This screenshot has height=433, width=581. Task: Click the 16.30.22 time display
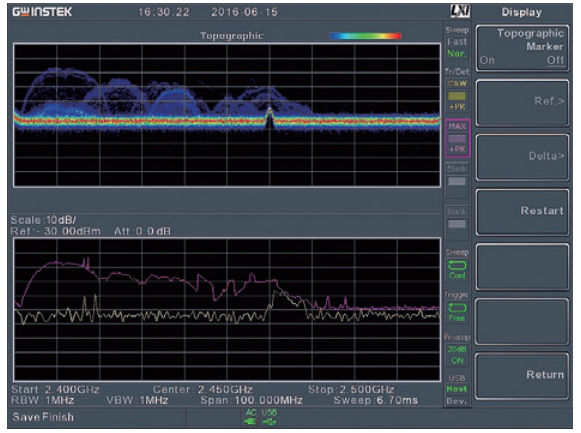point(163,12)
